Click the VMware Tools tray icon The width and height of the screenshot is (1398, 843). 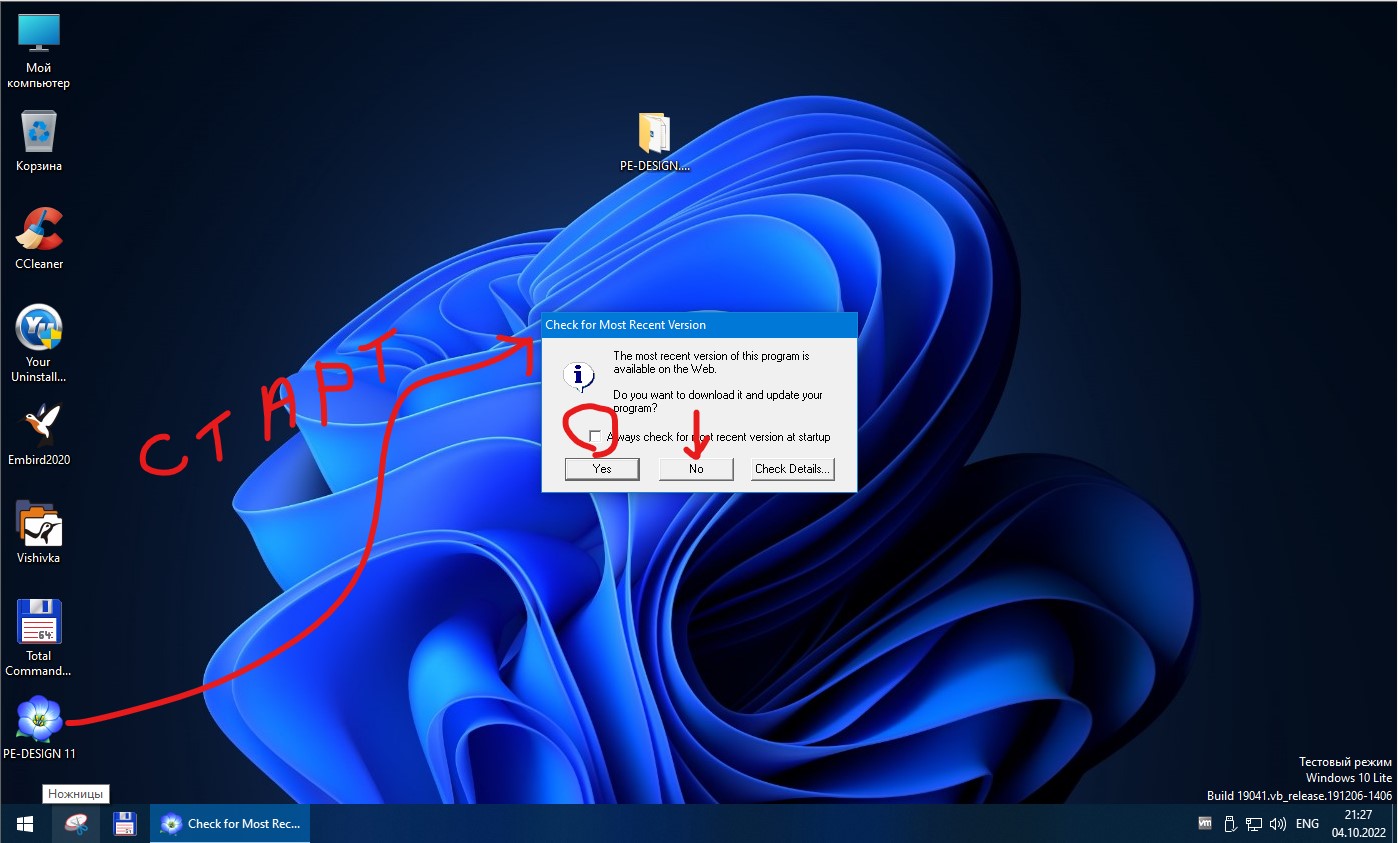pos(1205,824)
